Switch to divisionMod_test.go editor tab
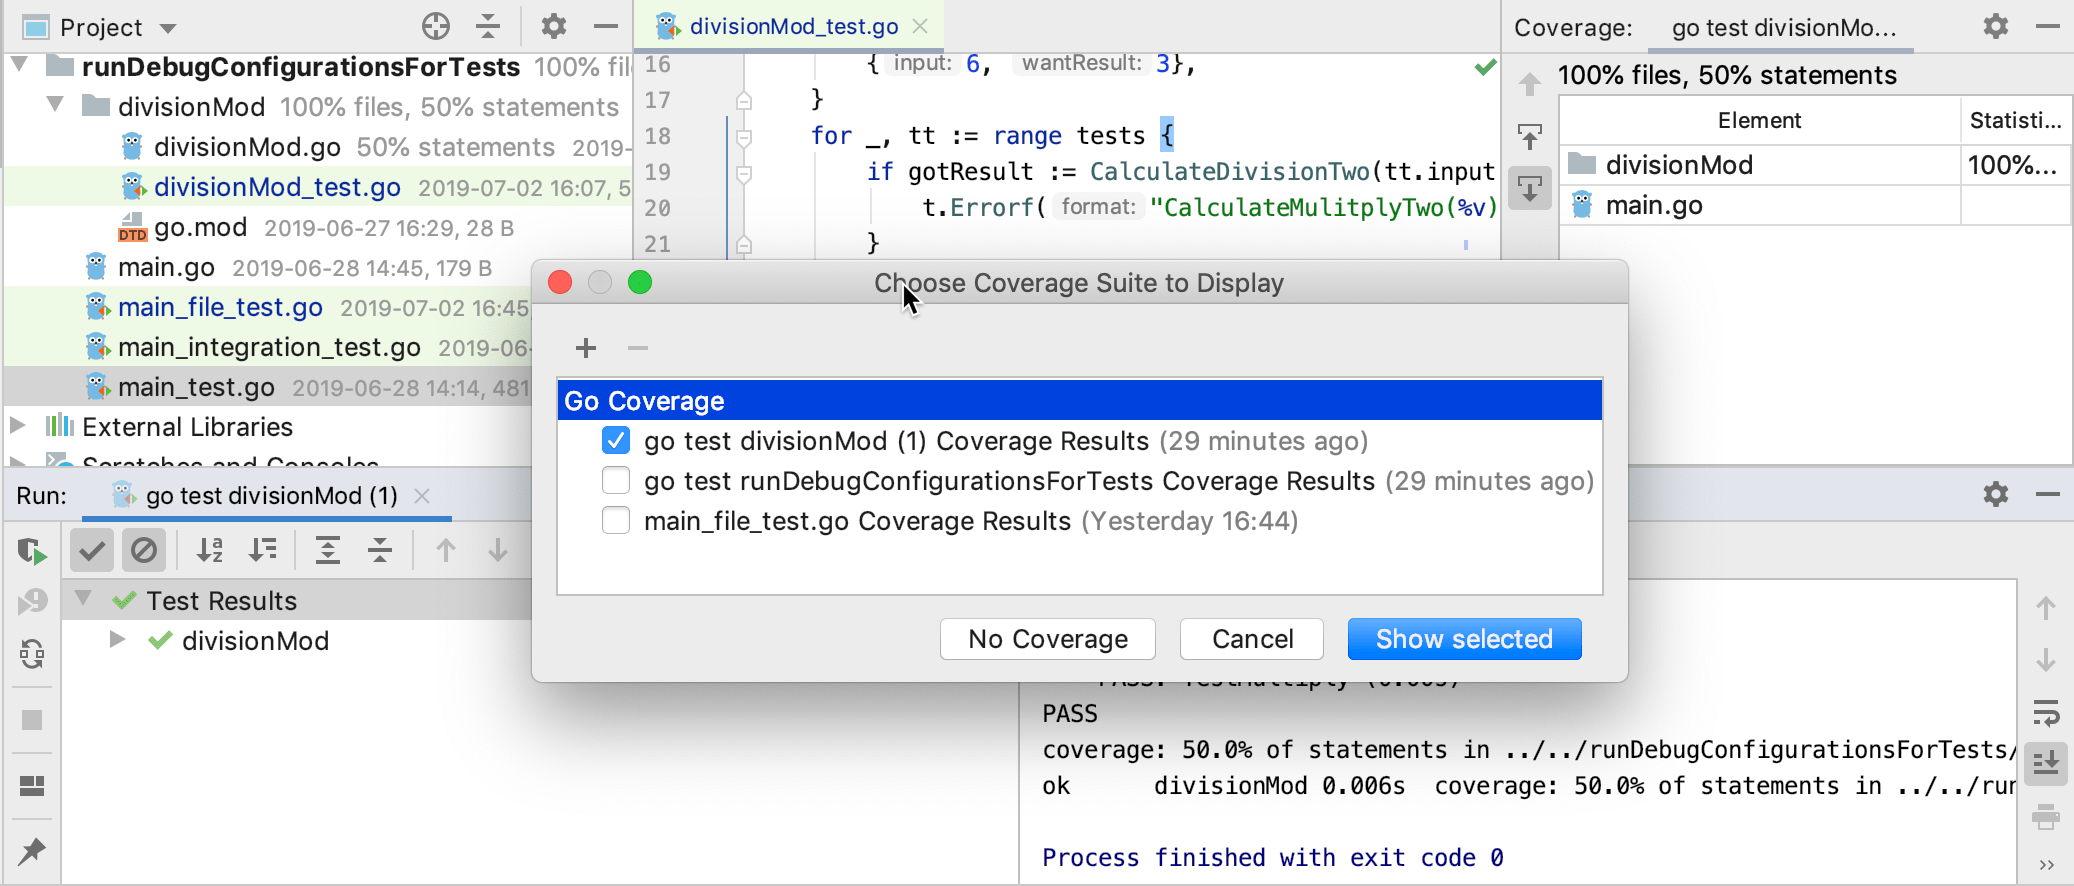 793,27
